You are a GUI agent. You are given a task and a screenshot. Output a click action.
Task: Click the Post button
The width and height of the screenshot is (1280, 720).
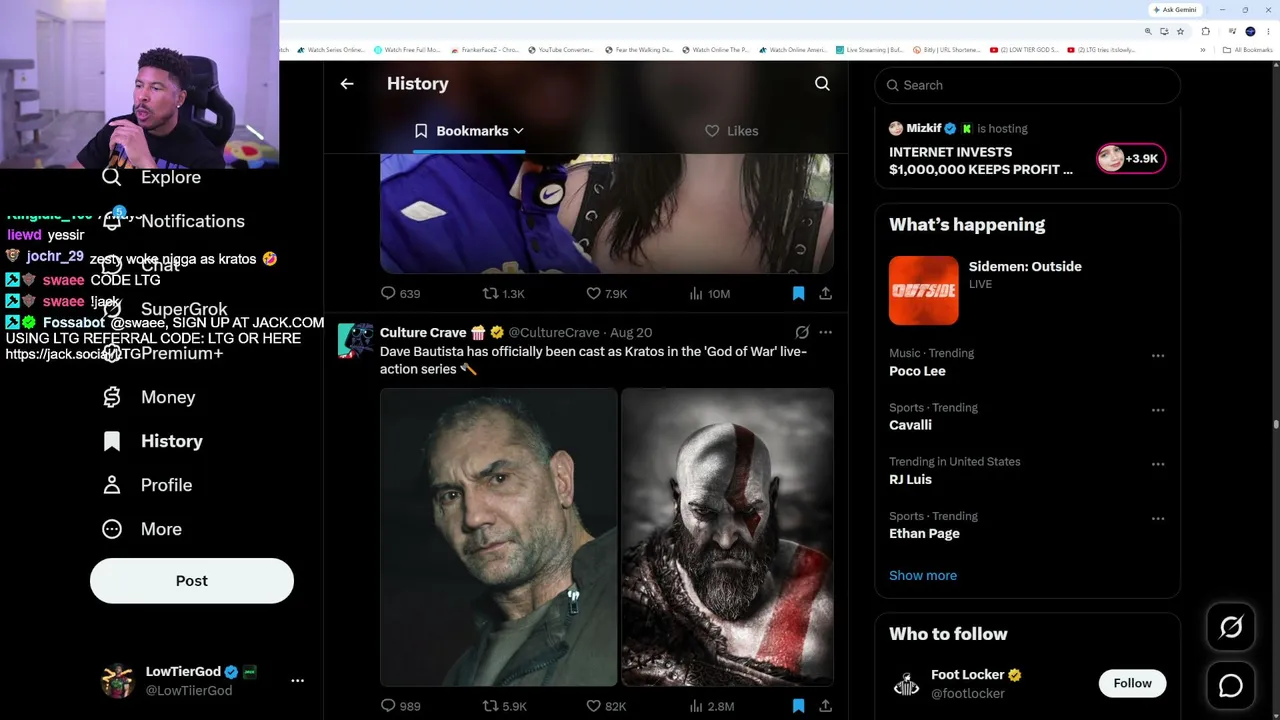click(x=192, y=581)
